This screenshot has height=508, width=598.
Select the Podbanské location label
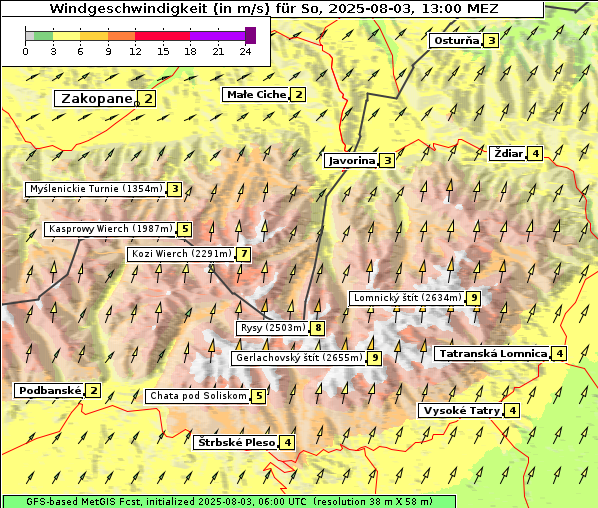(x=50, y=391)
